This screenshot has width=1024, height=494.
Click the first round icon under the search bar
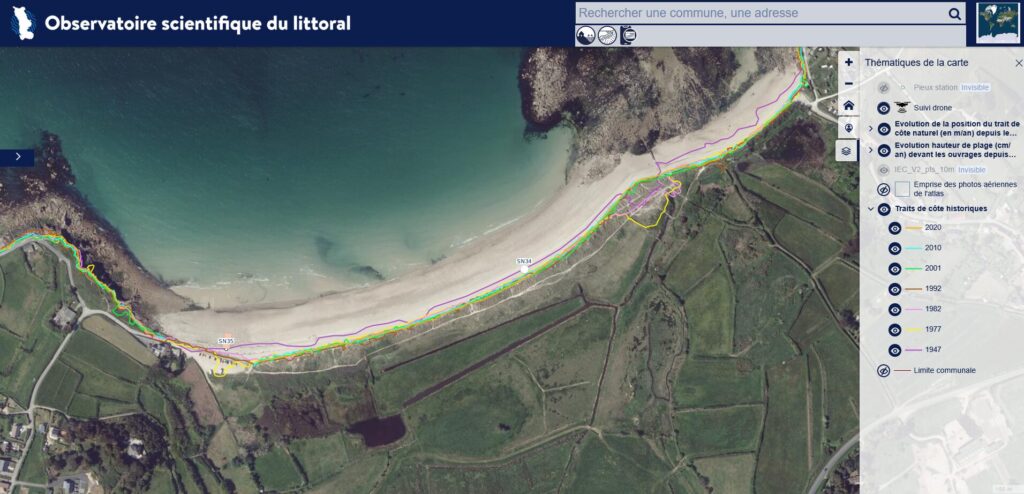click(x=586, y=35)
